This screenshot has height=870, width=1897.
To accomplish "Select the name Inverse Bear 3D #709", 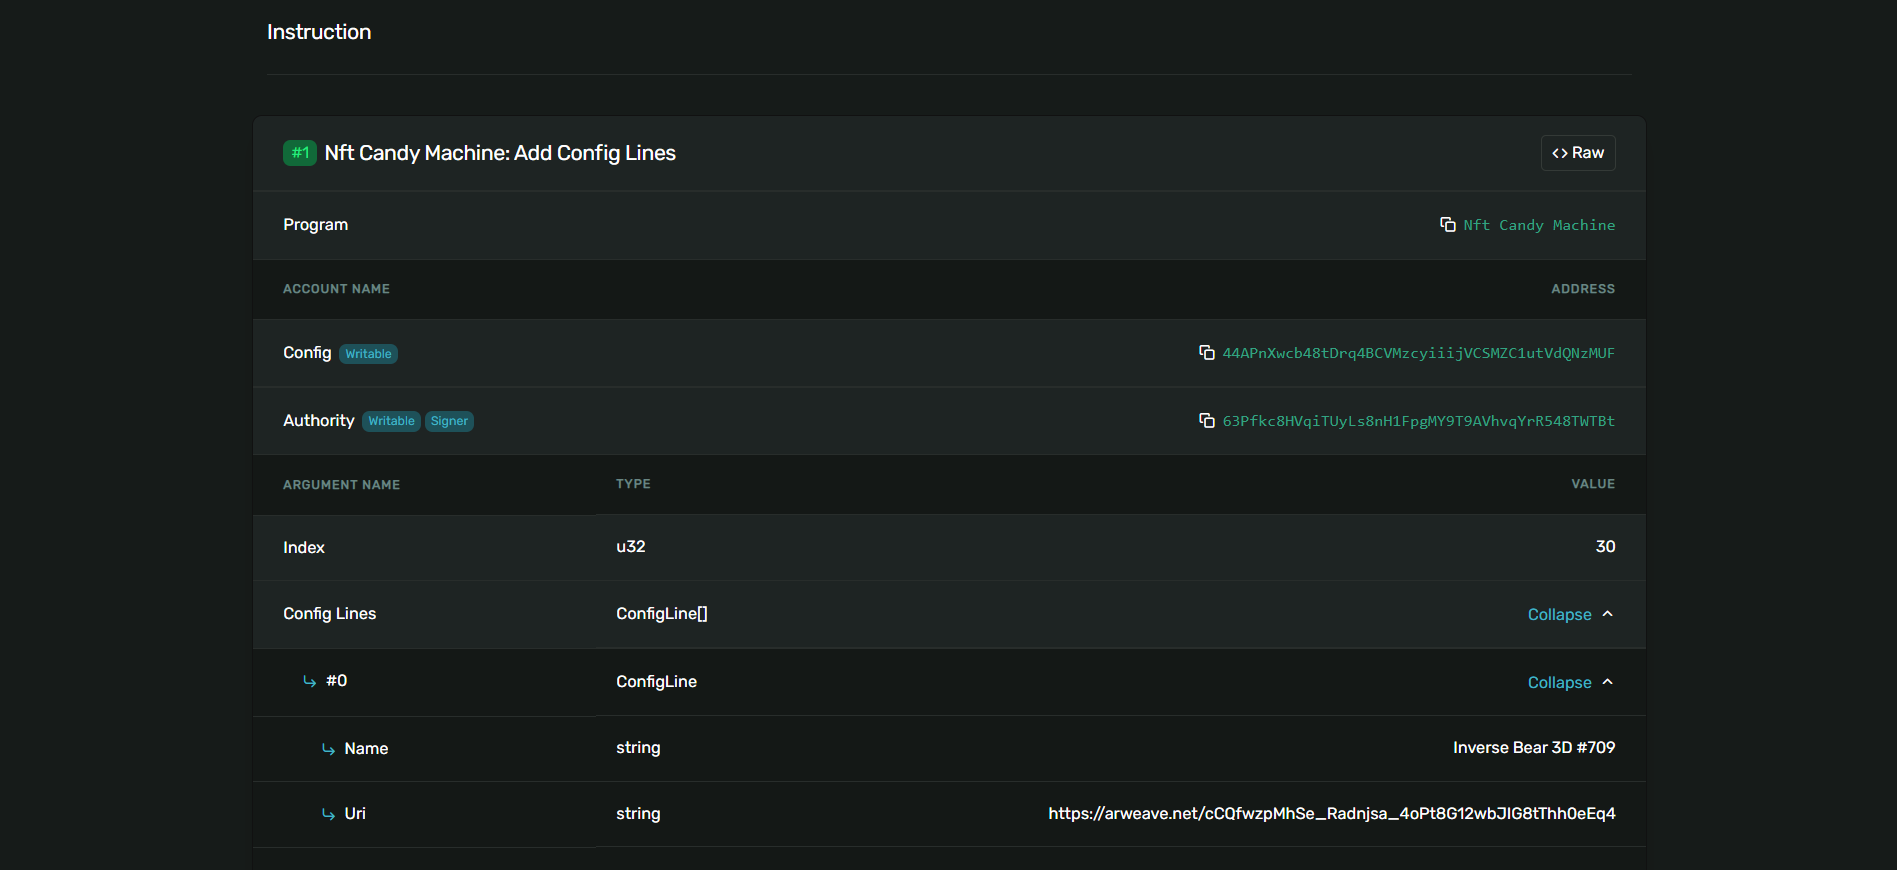I will click(1534, 747).
